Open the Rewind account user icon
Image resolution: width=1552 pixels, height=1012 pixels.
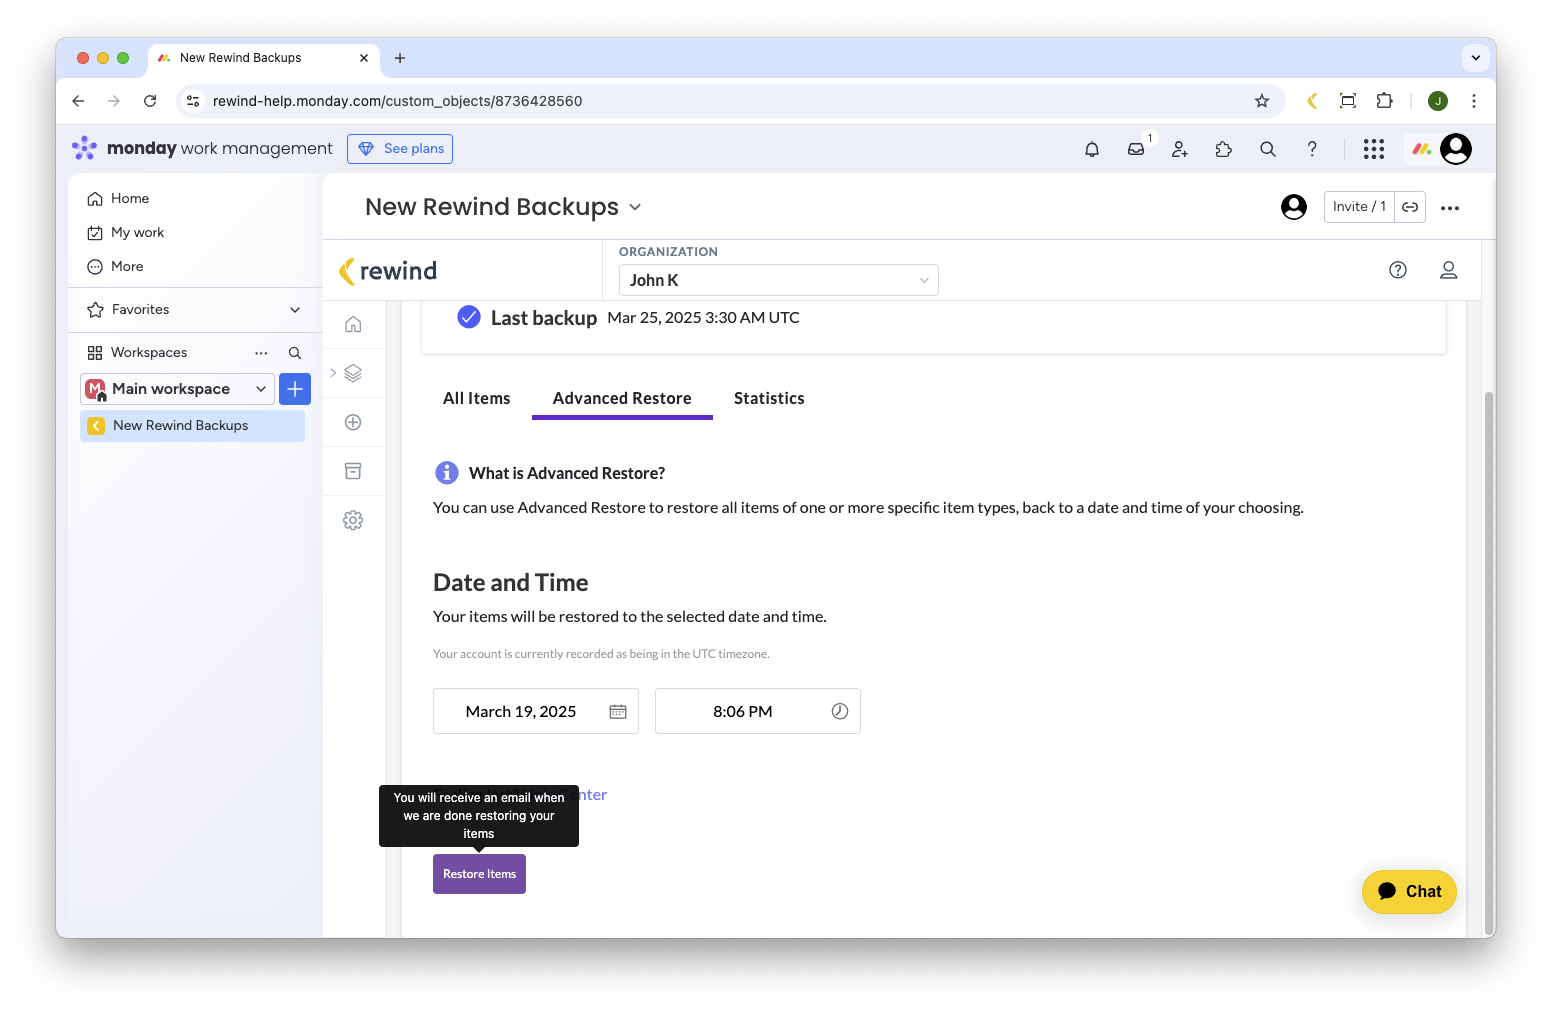pos(1448,270)
